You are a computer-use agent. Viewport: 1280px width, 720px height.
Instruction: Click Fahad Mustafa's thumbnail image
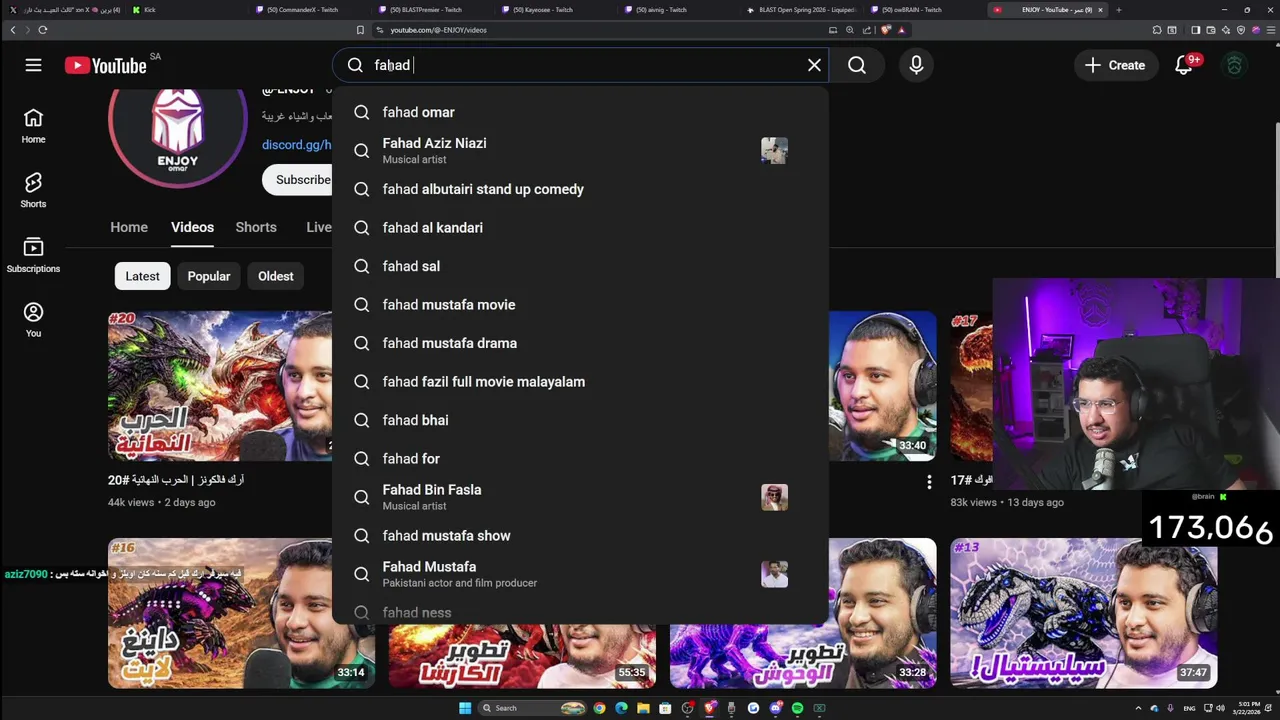click(774, 574)
